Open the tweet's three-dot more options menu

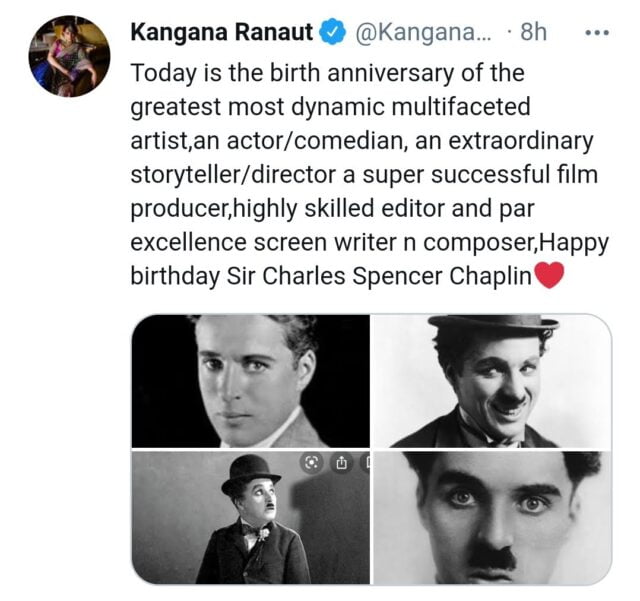click(597, 32)
